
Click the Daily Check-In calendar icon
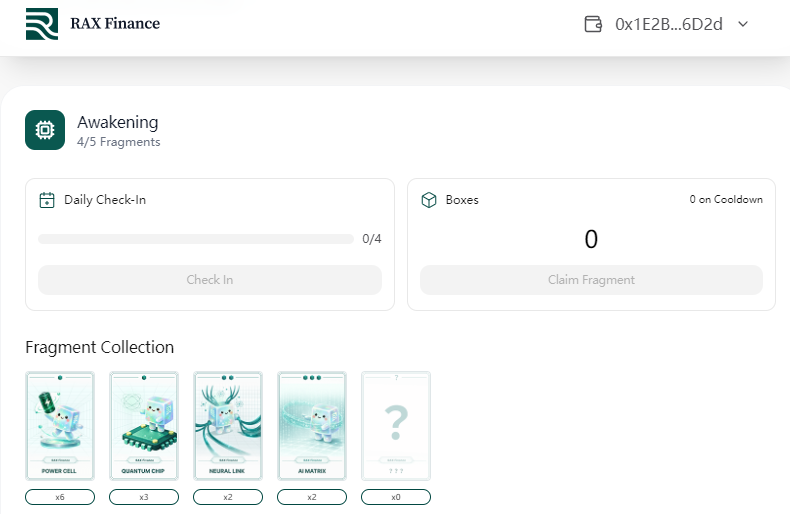[x=47, y=200]
